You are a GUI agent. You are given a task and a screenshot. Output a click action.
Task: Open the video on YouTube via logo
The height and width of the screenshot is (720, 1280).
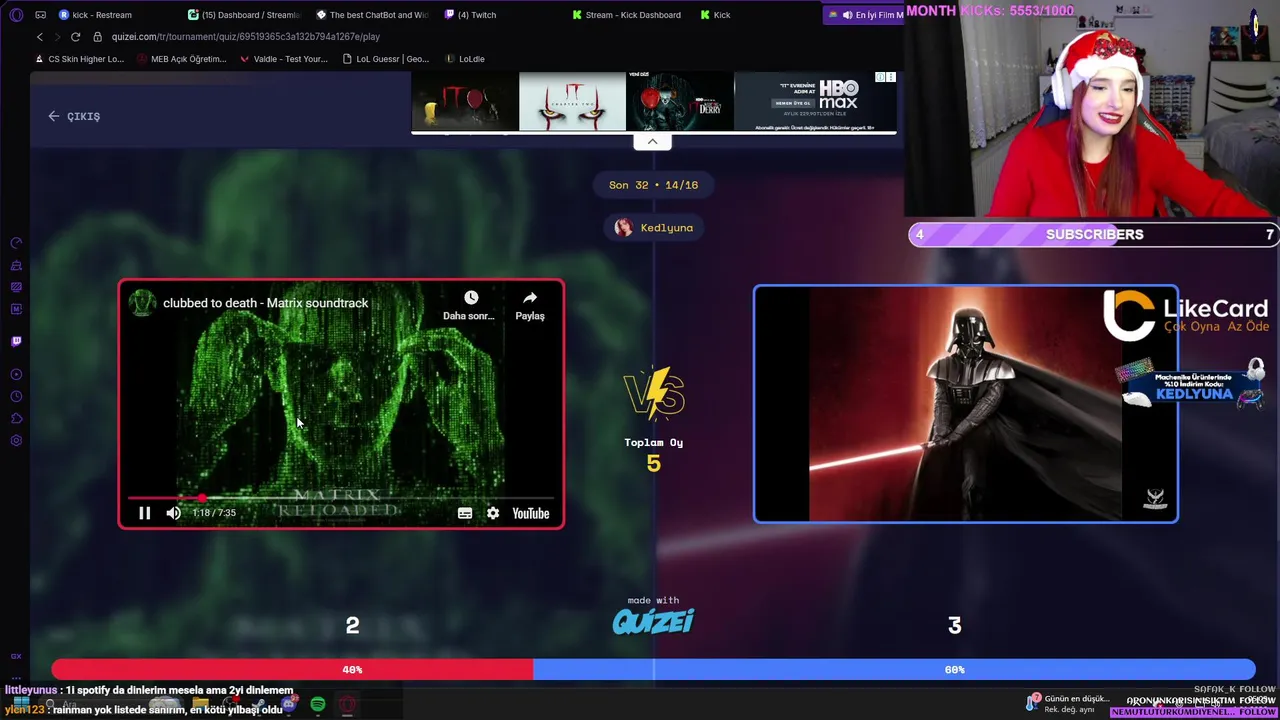coord(531,513)
